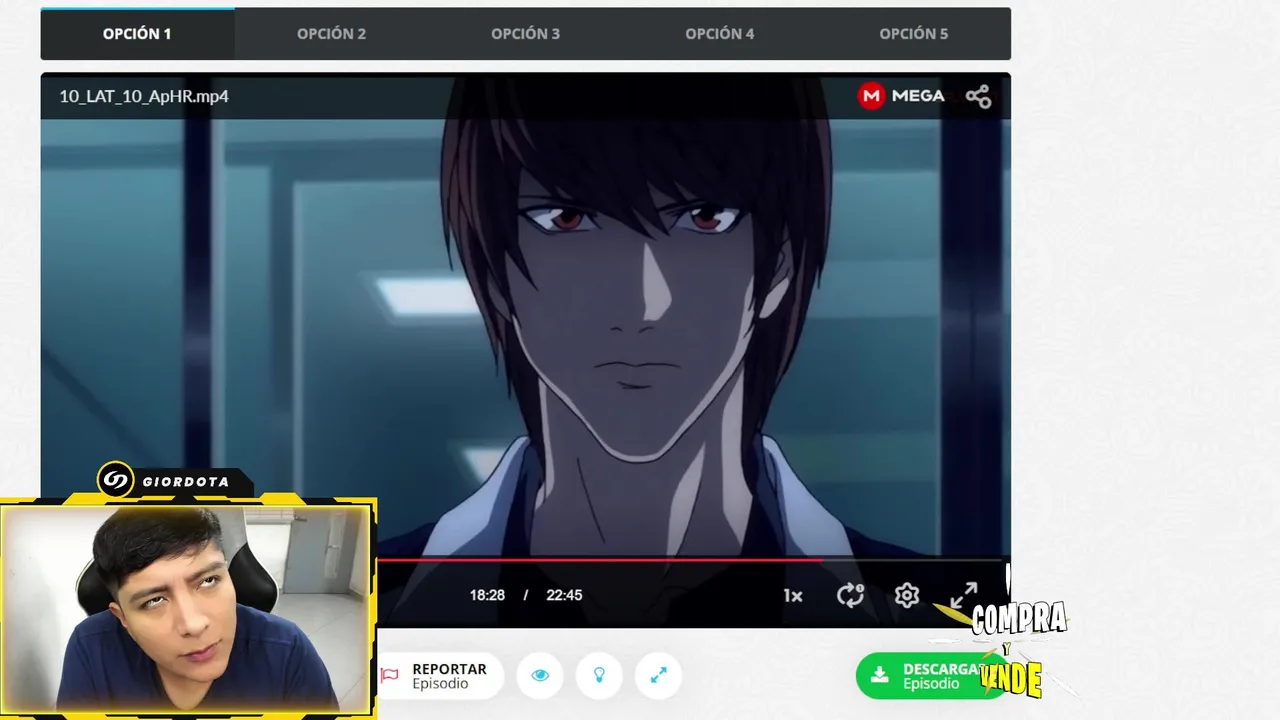Click the 18:28 current time label
Viewport: 1280px width, 720px height.
coord(487,595)
